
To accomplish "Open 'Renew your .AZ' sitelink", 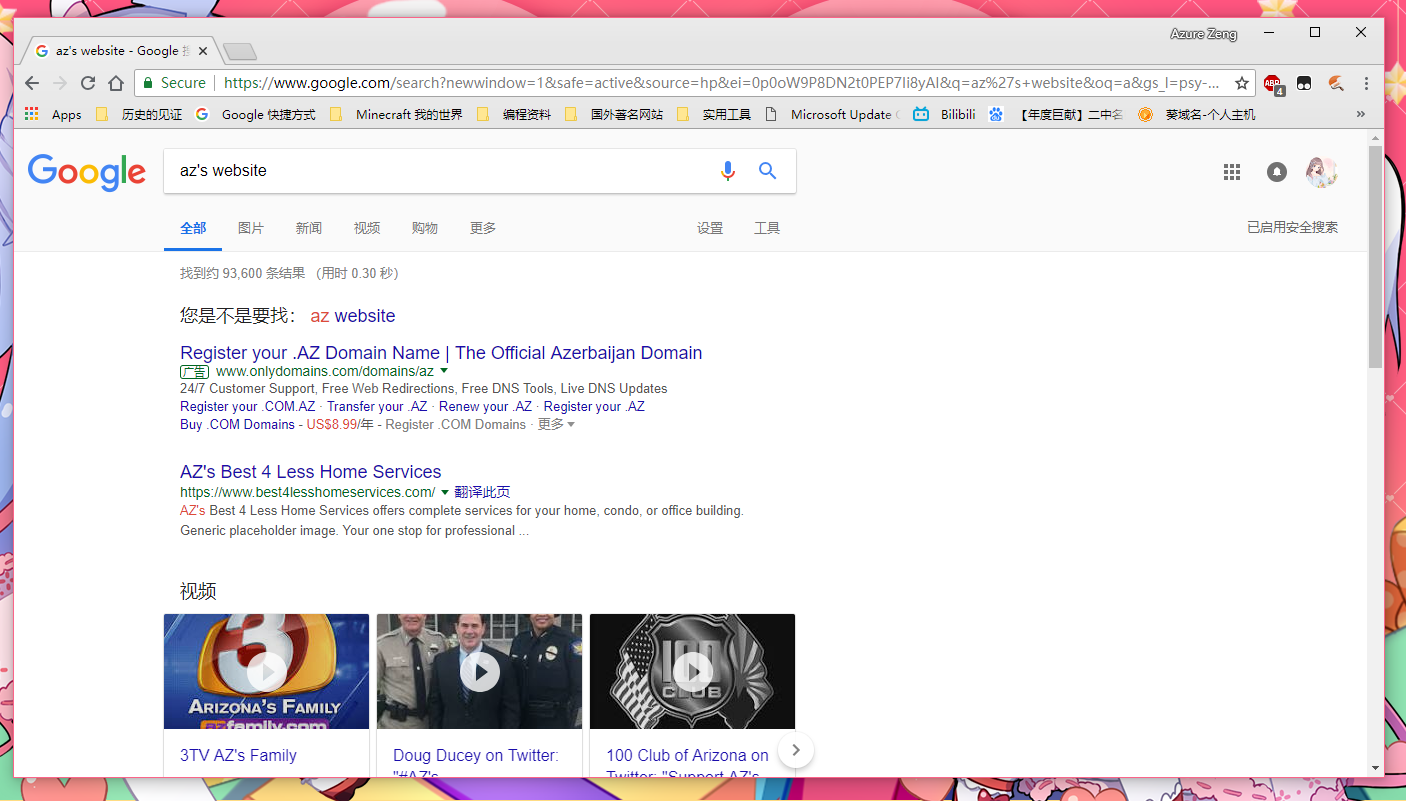I will click(486, 407).
